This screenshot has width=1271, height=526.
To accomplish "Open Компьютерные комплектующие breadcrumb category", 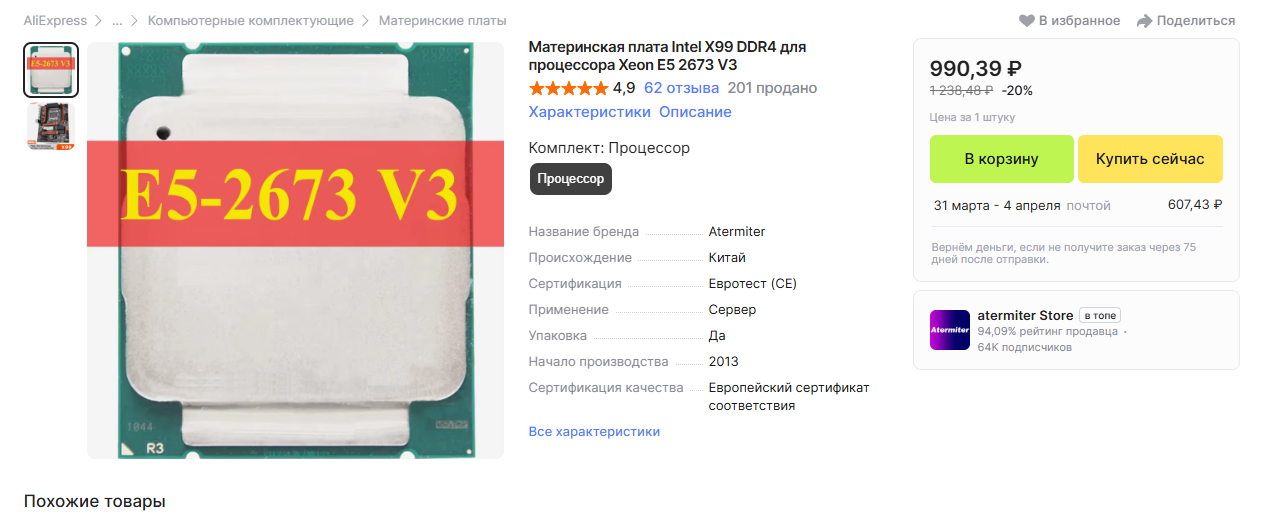I will tap(251, 21).
